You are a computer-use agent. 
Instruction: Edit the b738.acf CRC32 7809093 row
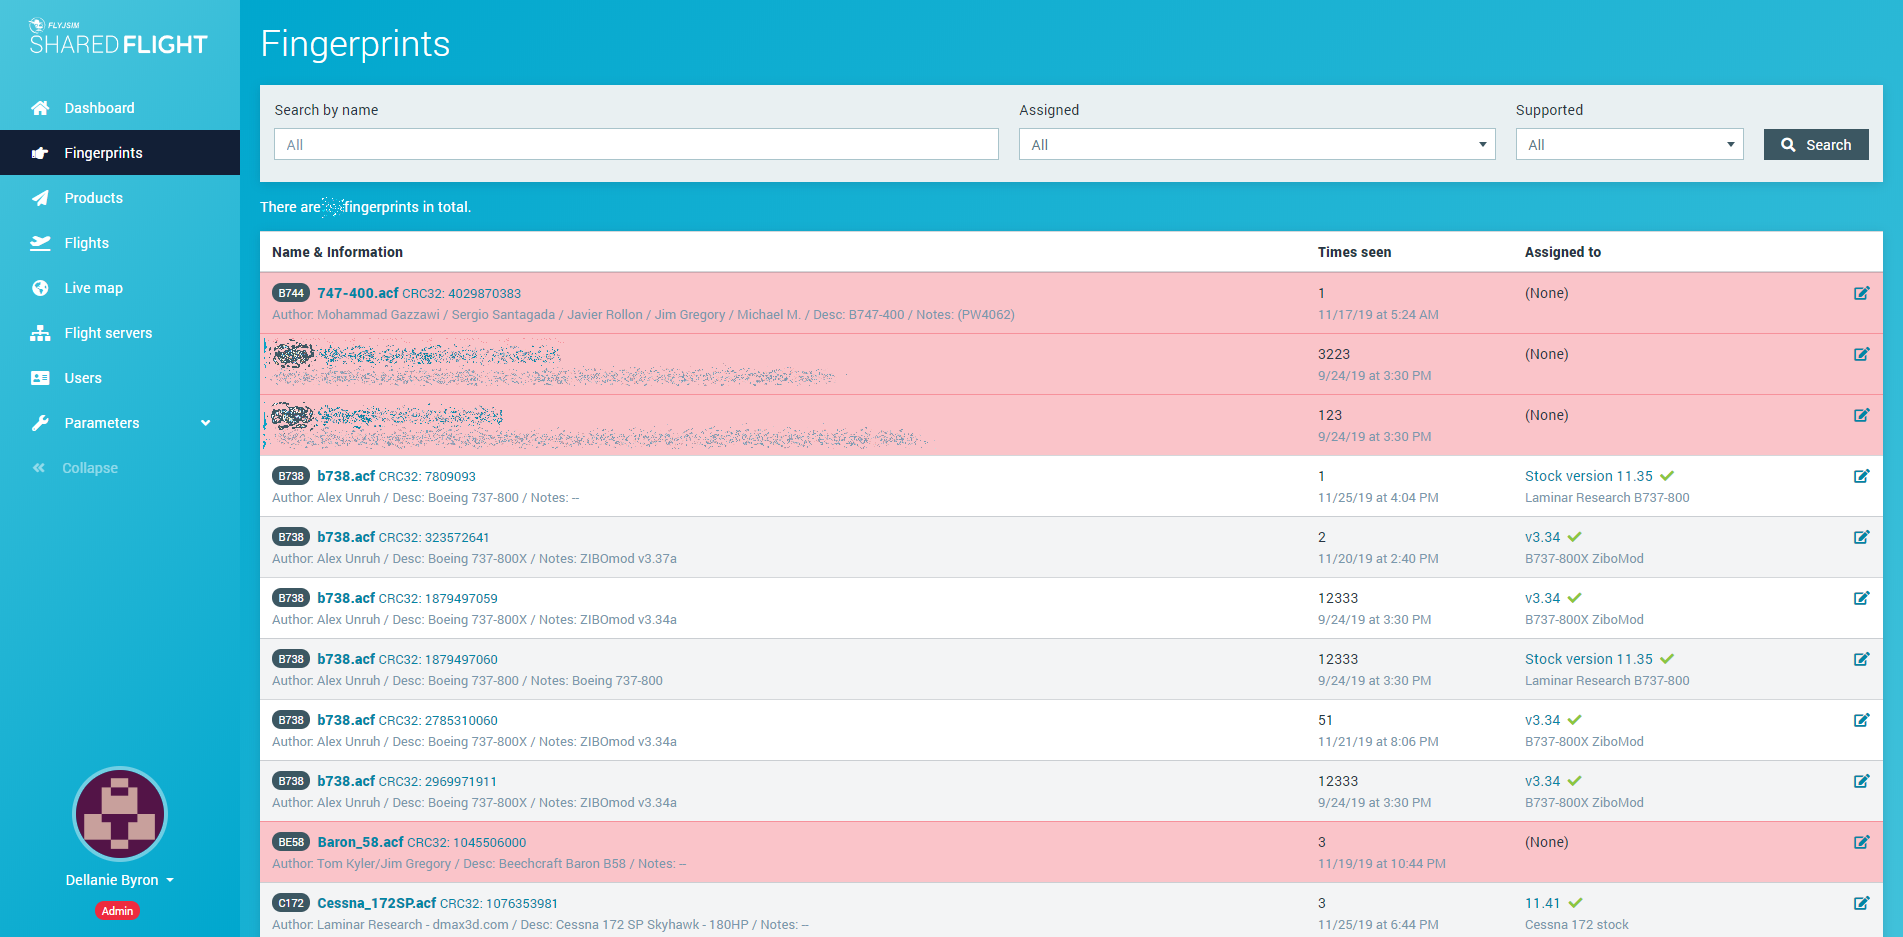tap(1861, 476)
